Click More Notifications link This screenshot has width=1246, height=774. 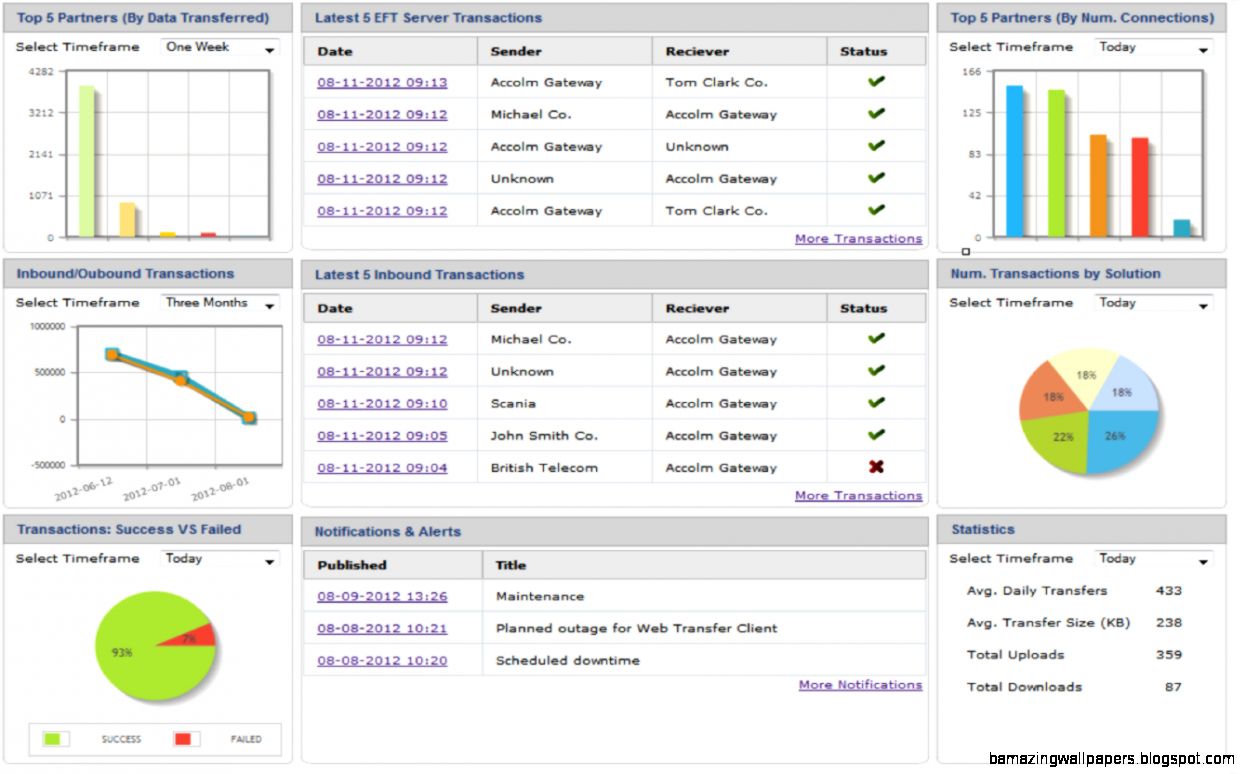pyautogui.click(x=860, y=685)
